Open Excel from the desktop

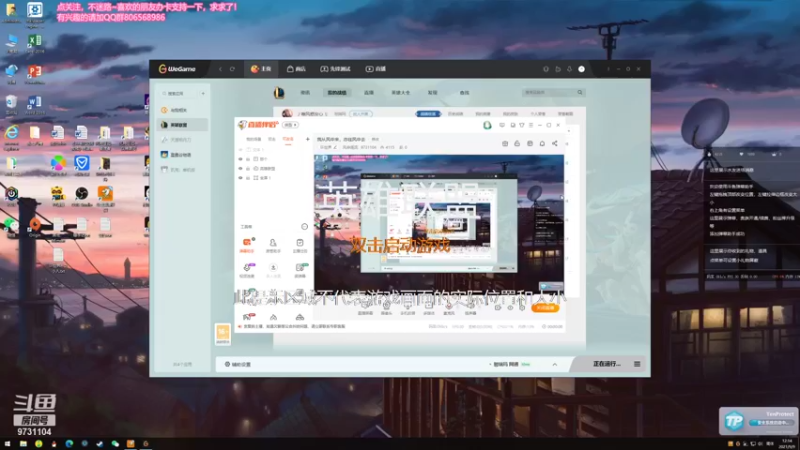click(34, 42)
